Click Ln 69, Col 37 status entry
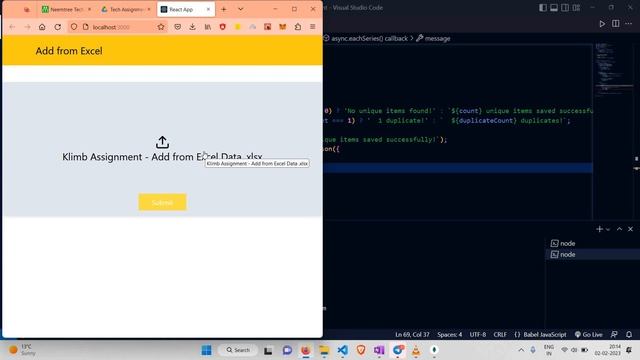 (412, 335)
